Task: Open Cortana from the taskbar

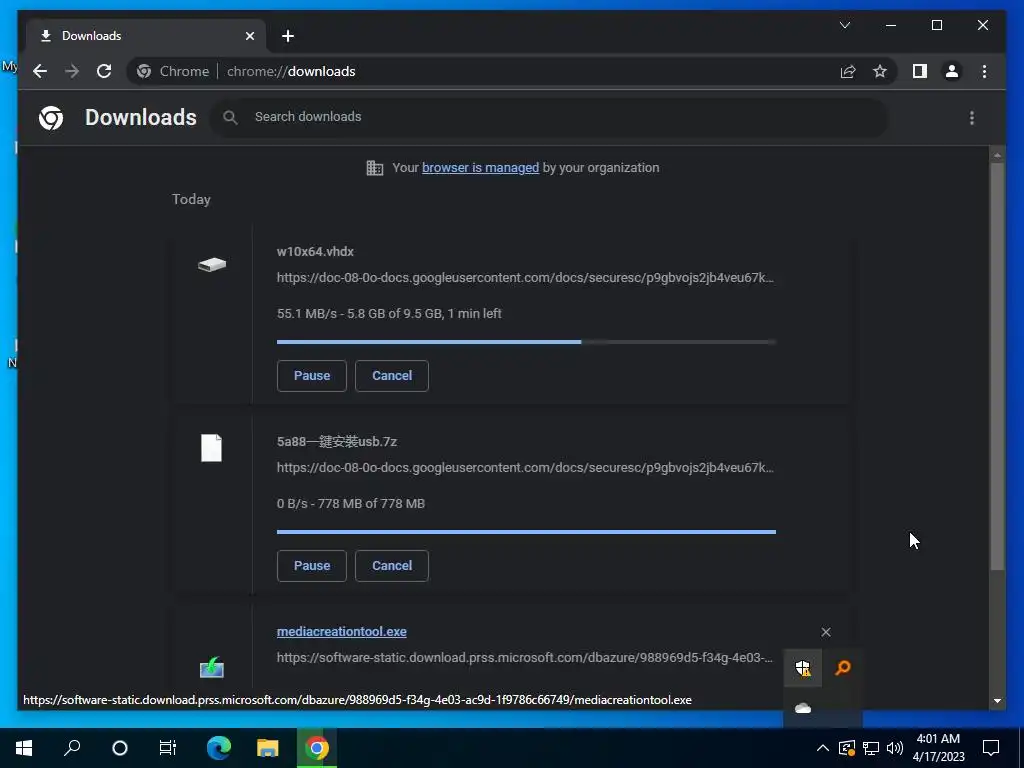Action: pyautogui.click(x=120, y=748)
